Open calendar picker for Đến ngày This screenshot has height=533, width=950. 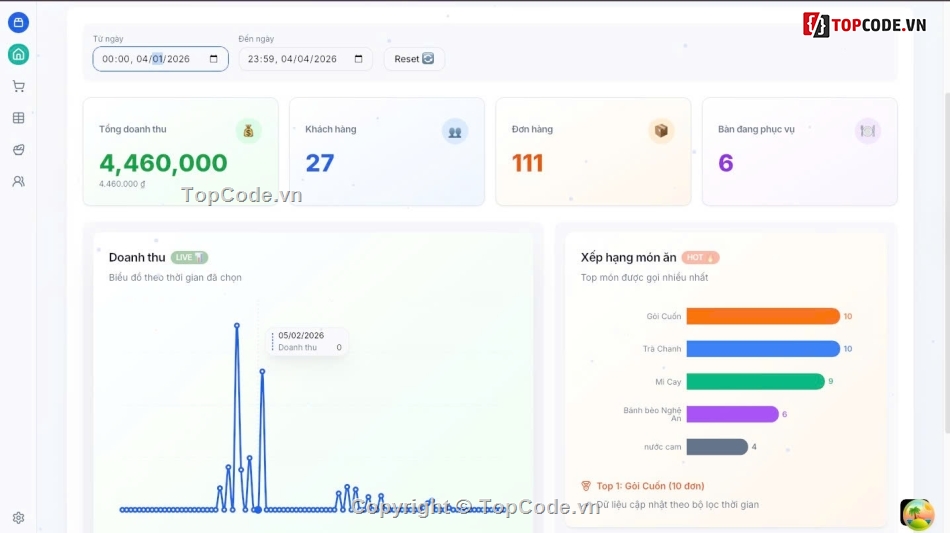358,59
